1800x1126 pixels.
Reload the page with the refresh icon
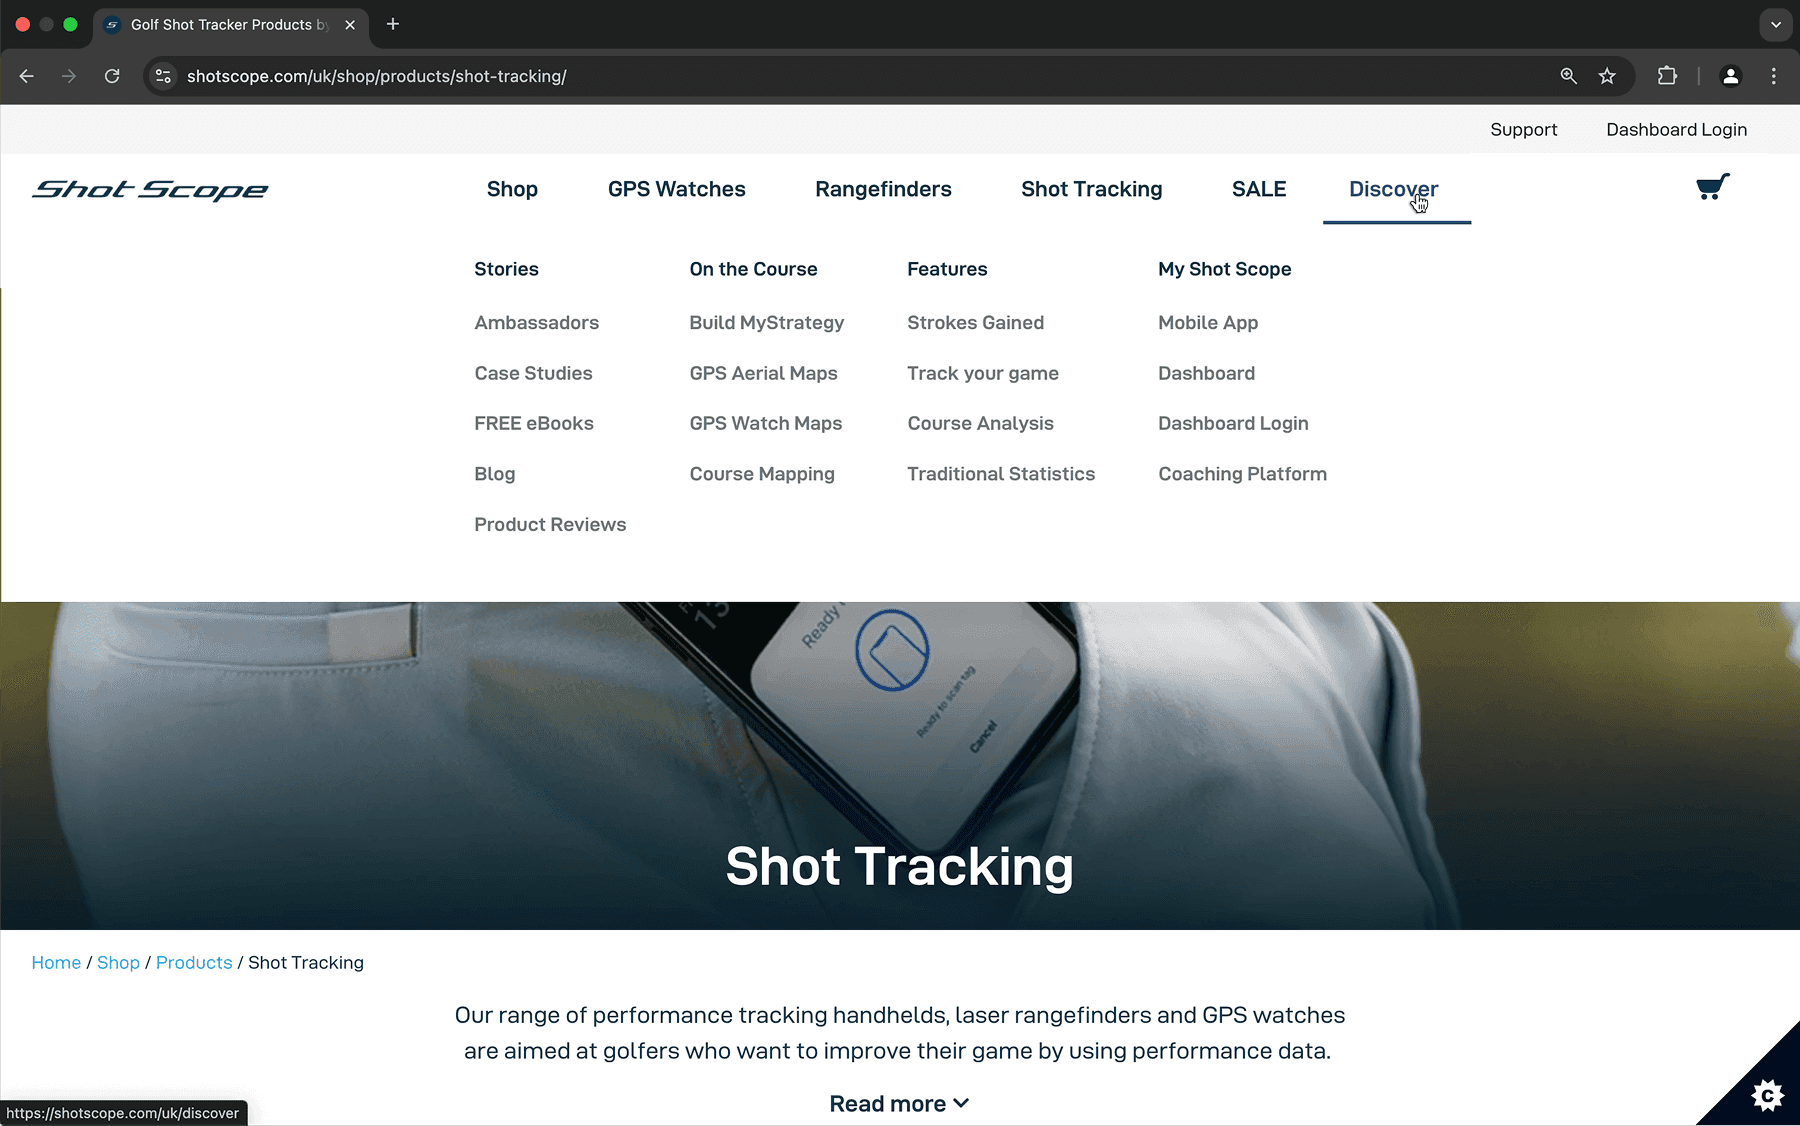click(x=112, y=76)
